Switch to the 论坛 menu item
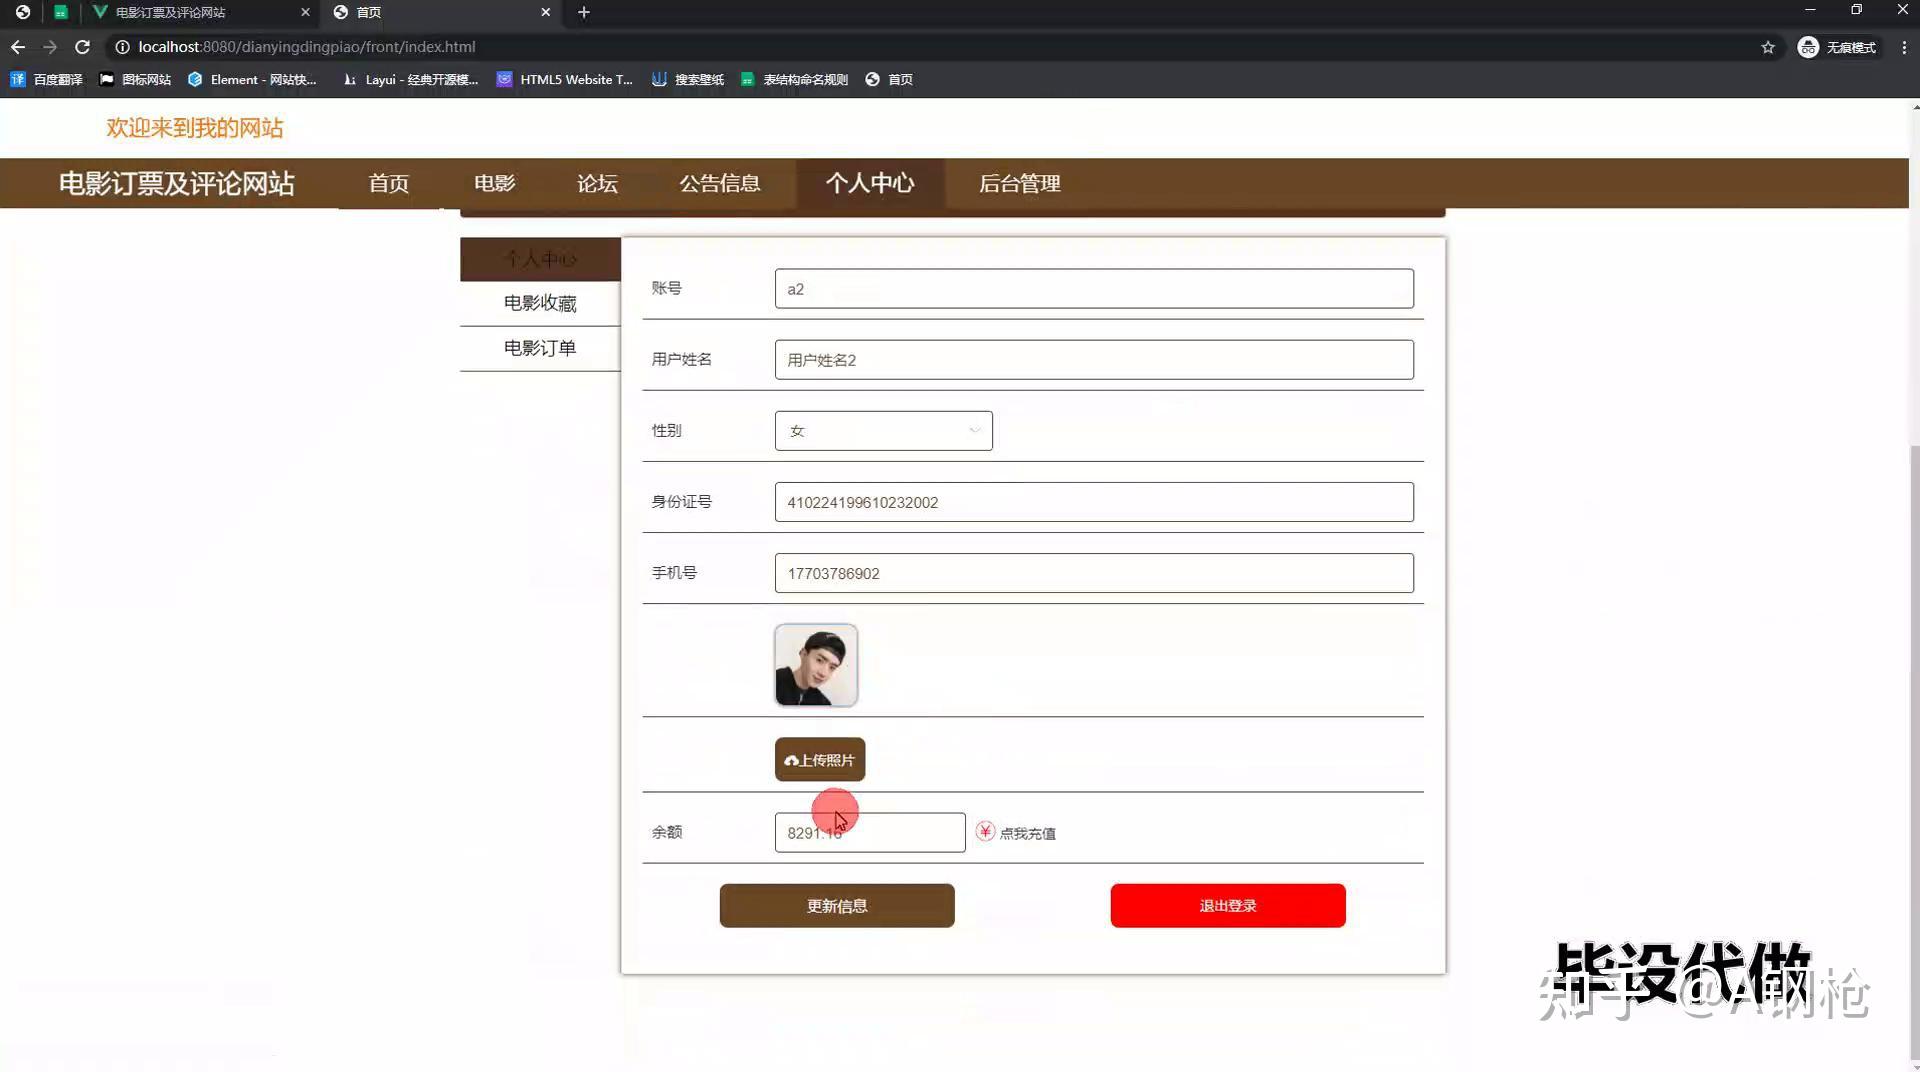1920x1072 pixels. [597, 183]
